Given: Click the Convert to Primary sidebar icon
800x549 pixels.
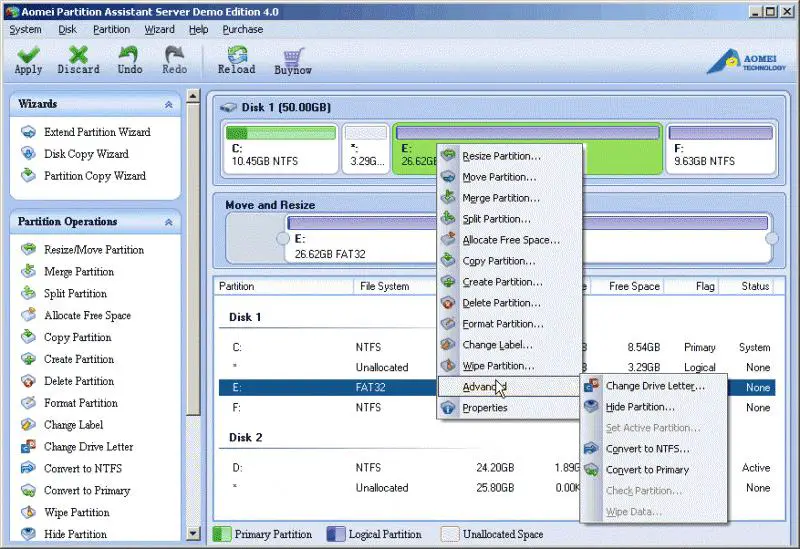Looking at the screenshot, I should point(29,490).
